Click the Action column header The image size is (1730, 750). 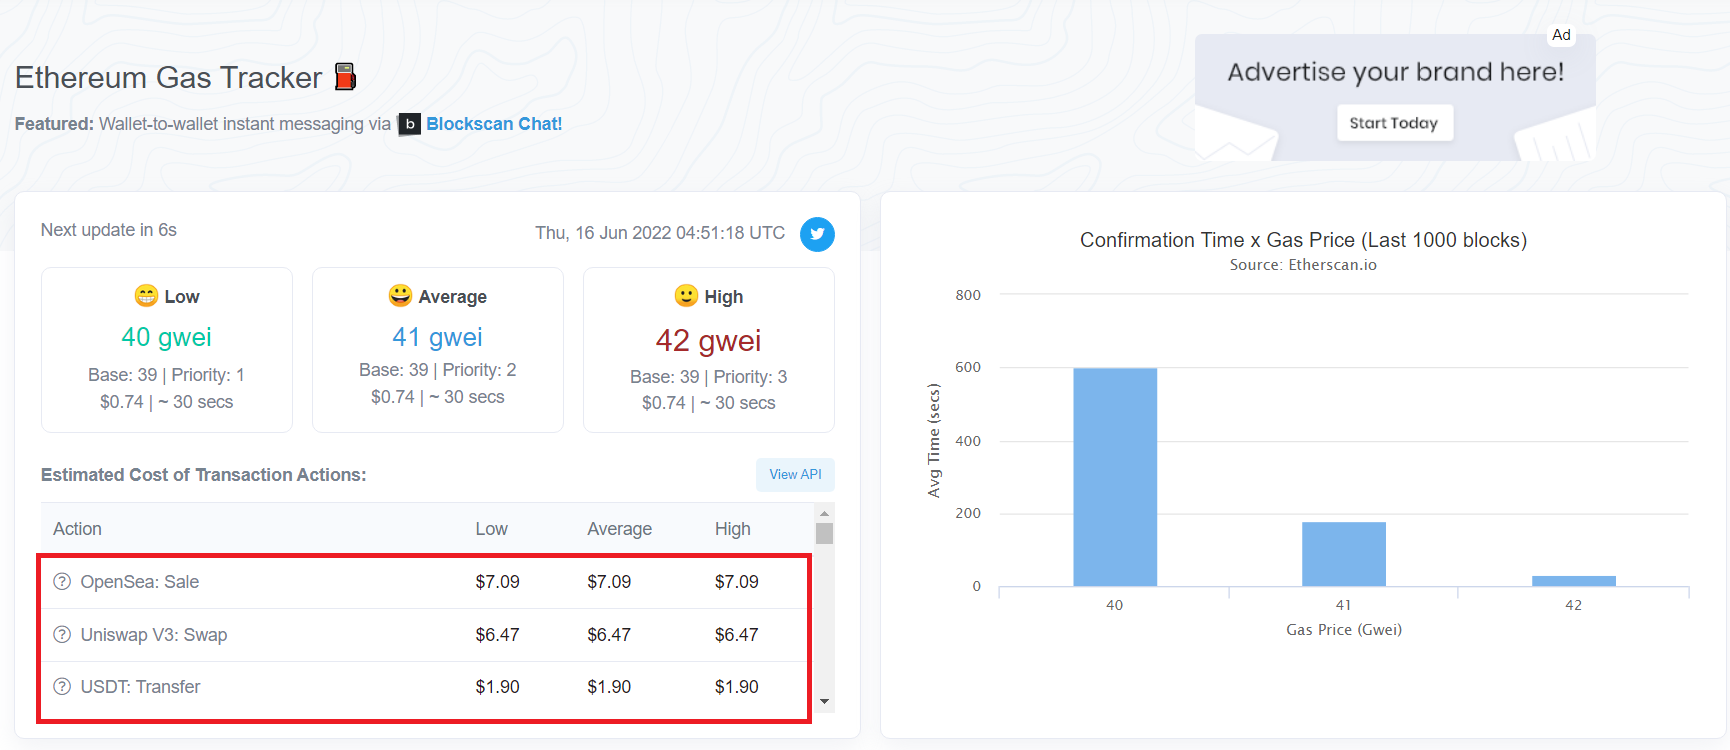77,529
